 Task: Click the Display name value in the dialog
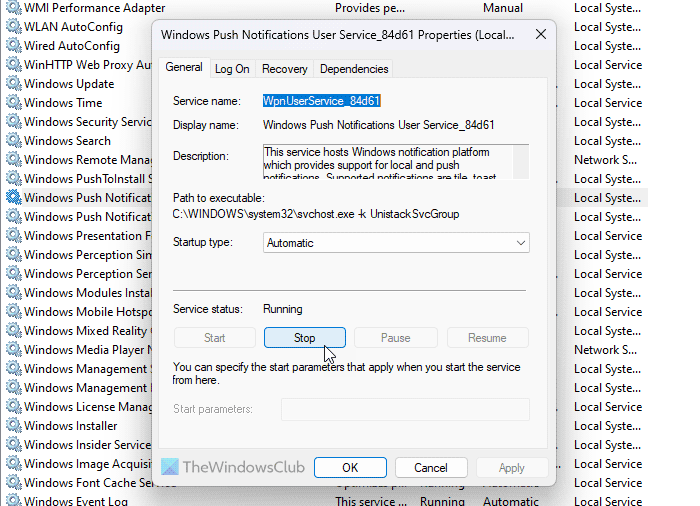(x=379, y=125)
